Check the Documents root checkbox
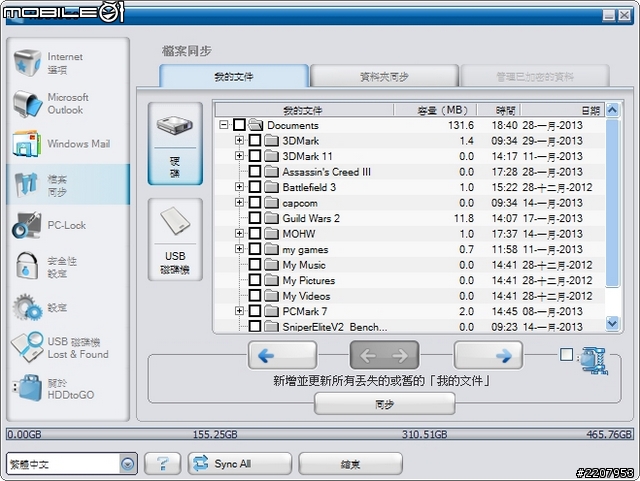This screenshot has width=640, height=481. pos(239,125)
